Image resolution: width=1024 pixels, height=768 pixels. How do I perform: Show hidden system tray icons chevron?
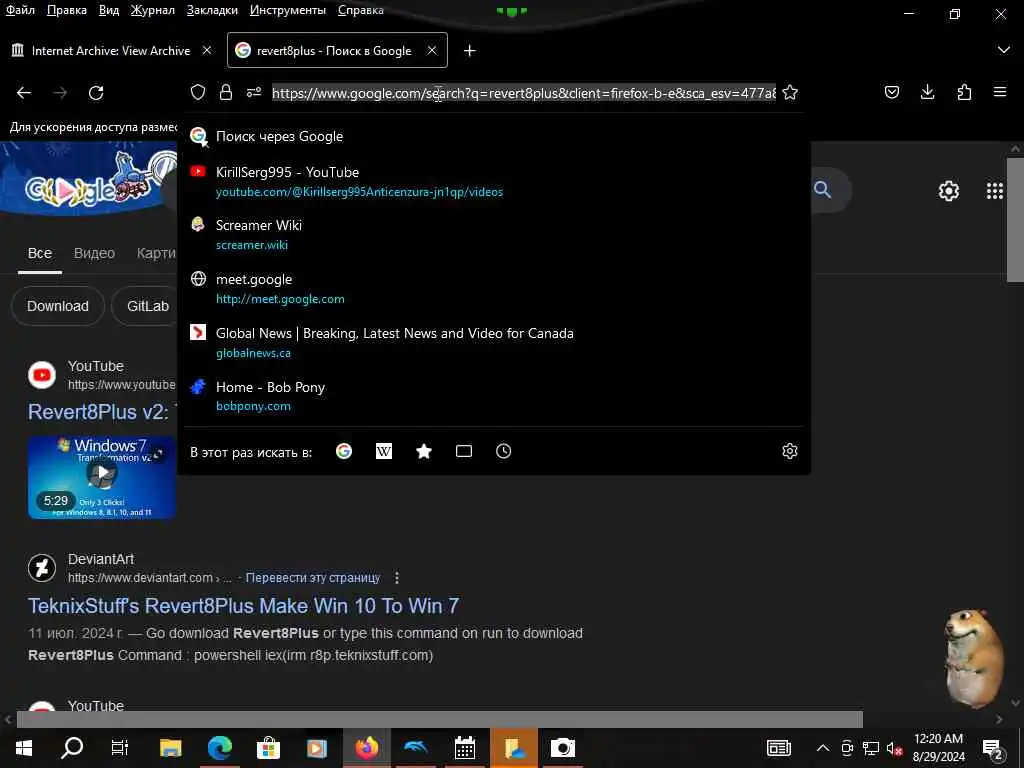tap(823, 748)
